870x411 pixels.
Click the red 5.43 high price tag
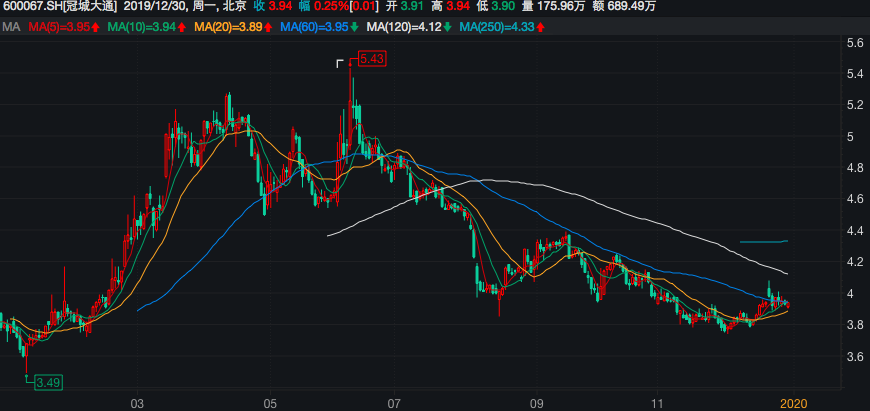point(371,60)
